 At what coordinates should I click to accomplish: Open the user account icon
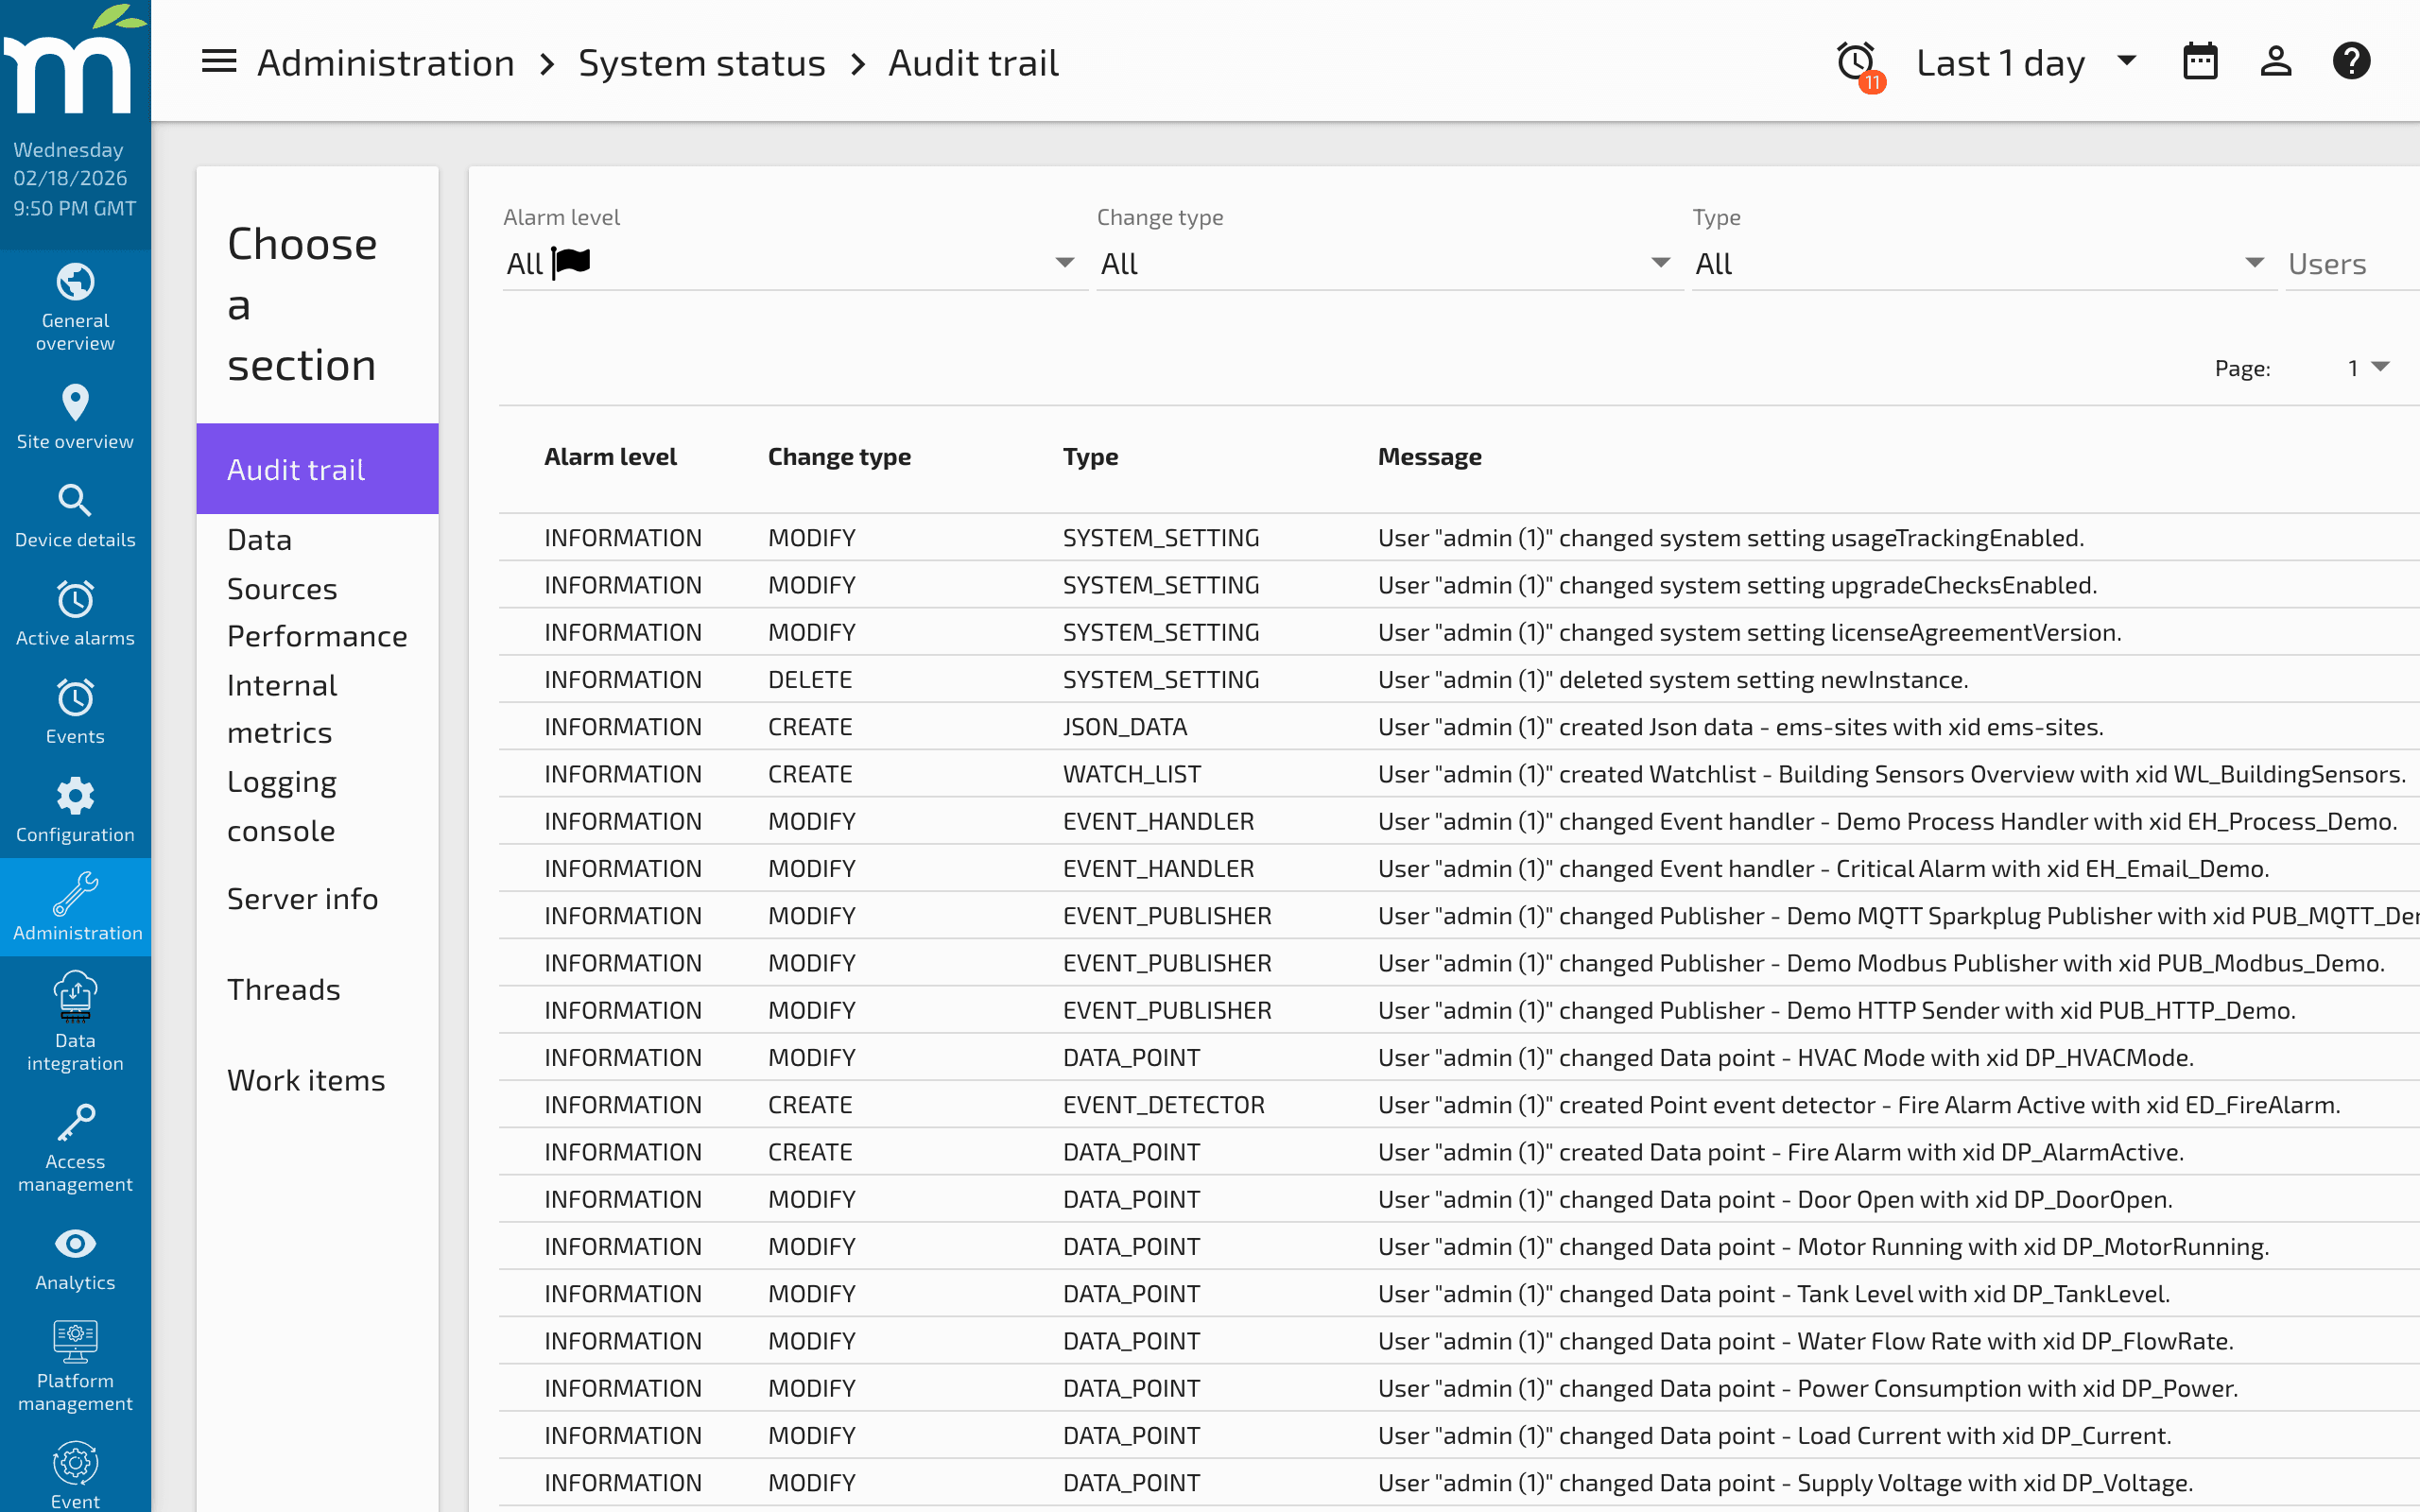point(2276,60)
